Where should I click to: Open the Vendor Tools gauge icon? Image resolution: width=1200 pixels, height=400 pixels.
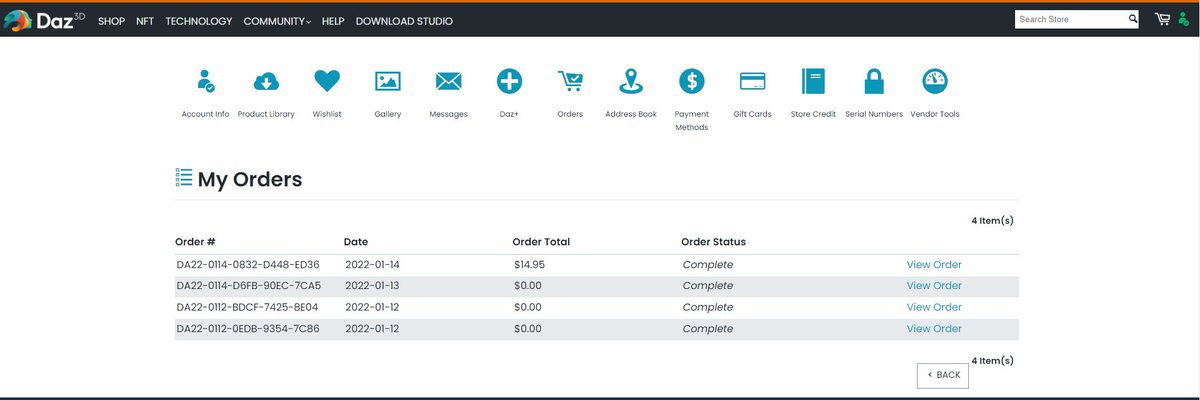click(x=935, y=81)
